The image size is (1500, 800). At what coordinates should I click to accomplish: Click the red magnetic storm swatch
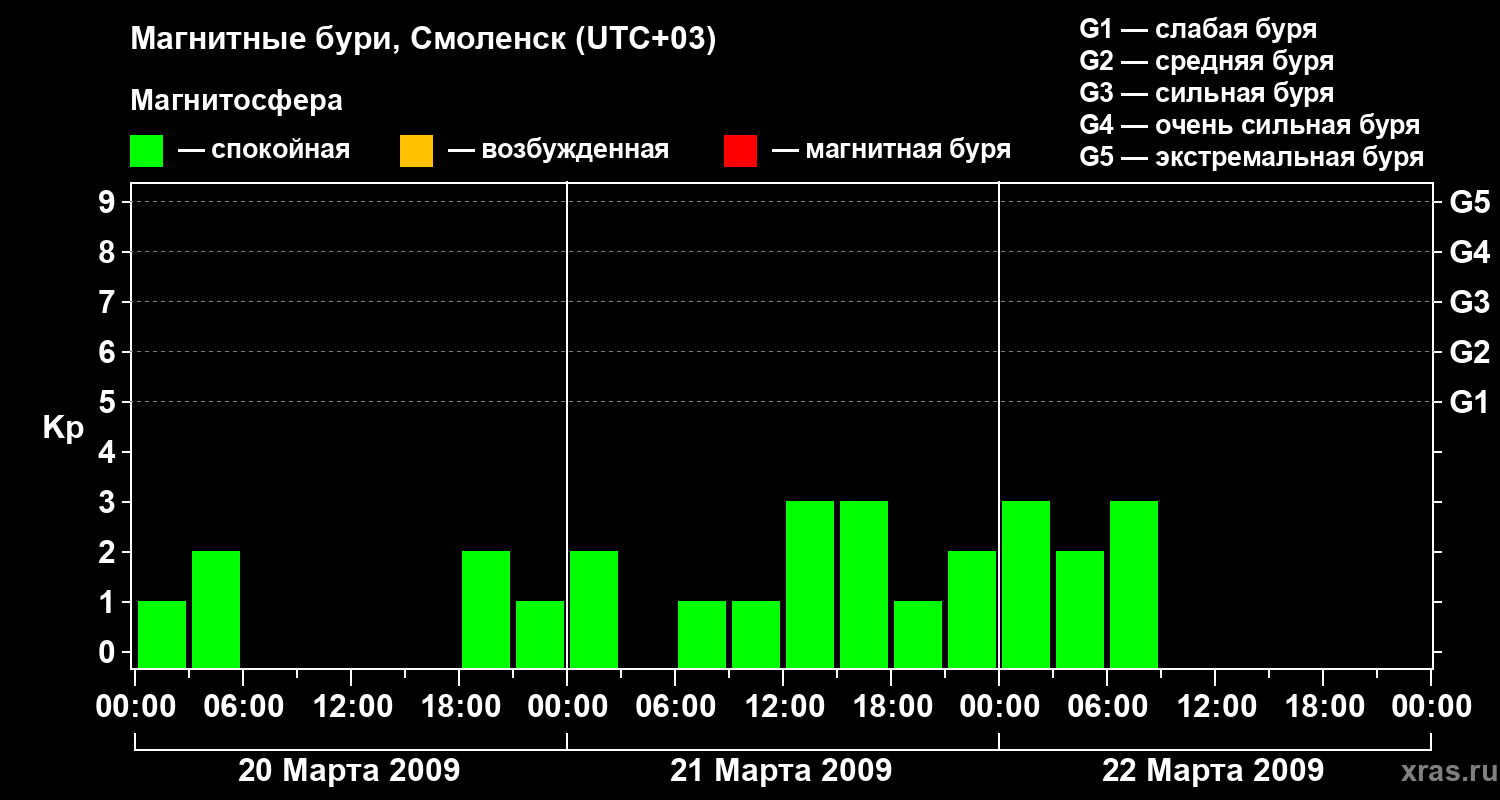[x=740, y=151]
